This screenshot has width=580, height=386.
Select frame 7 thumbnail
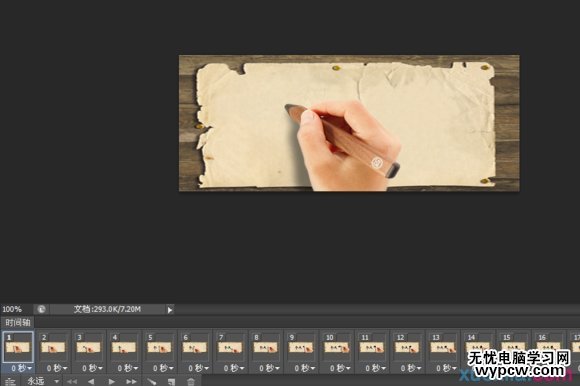coord(230,347)
